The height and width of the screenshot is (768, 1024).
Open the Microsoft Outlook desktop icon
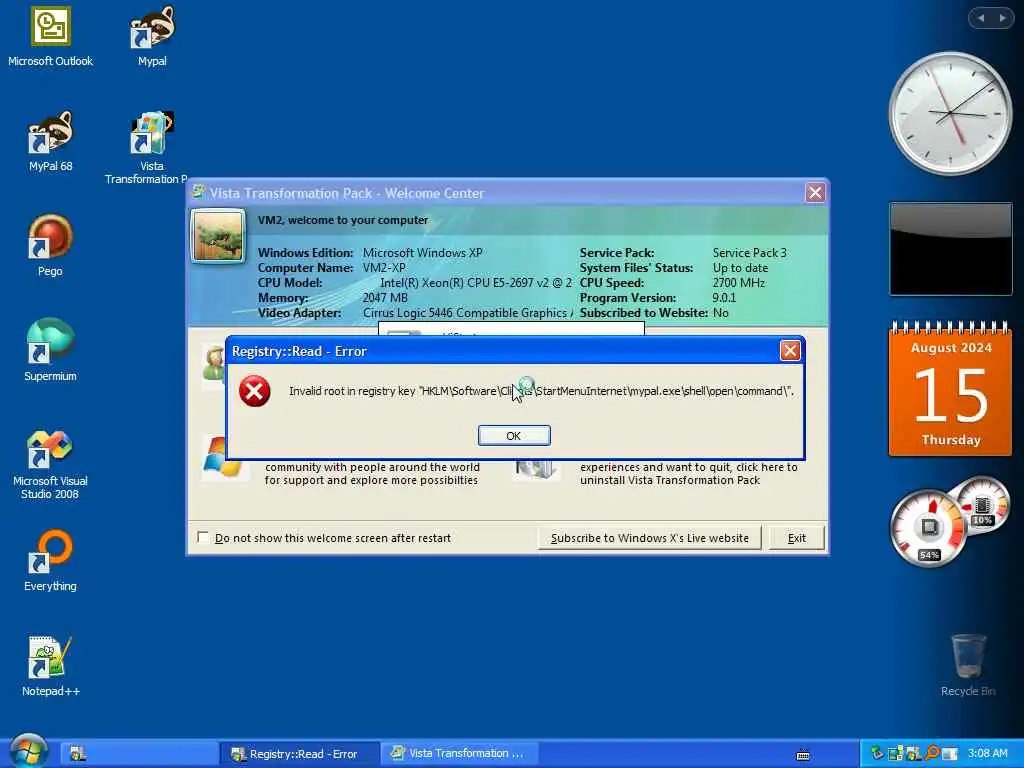(50, 37)
